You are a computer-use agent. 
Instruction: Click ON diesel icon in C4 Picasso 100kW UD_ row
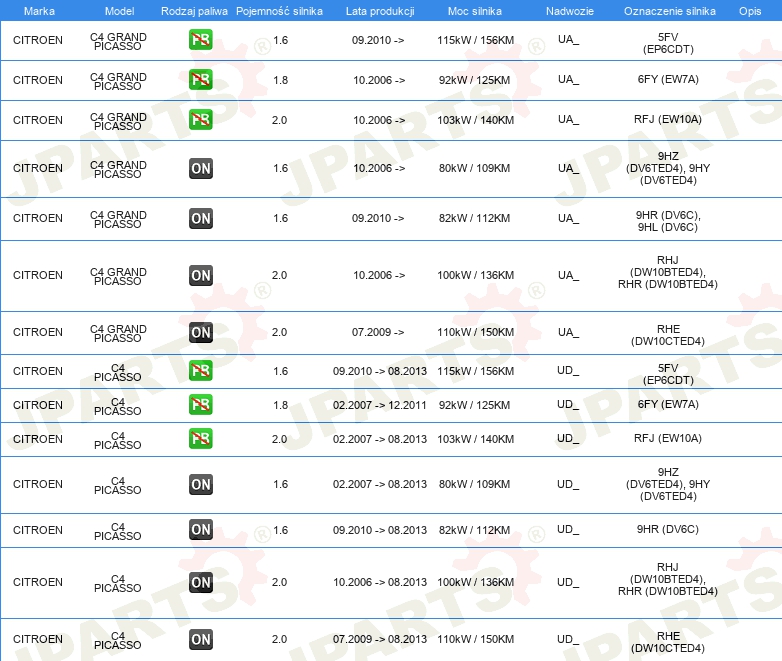(x=200, y=582)
